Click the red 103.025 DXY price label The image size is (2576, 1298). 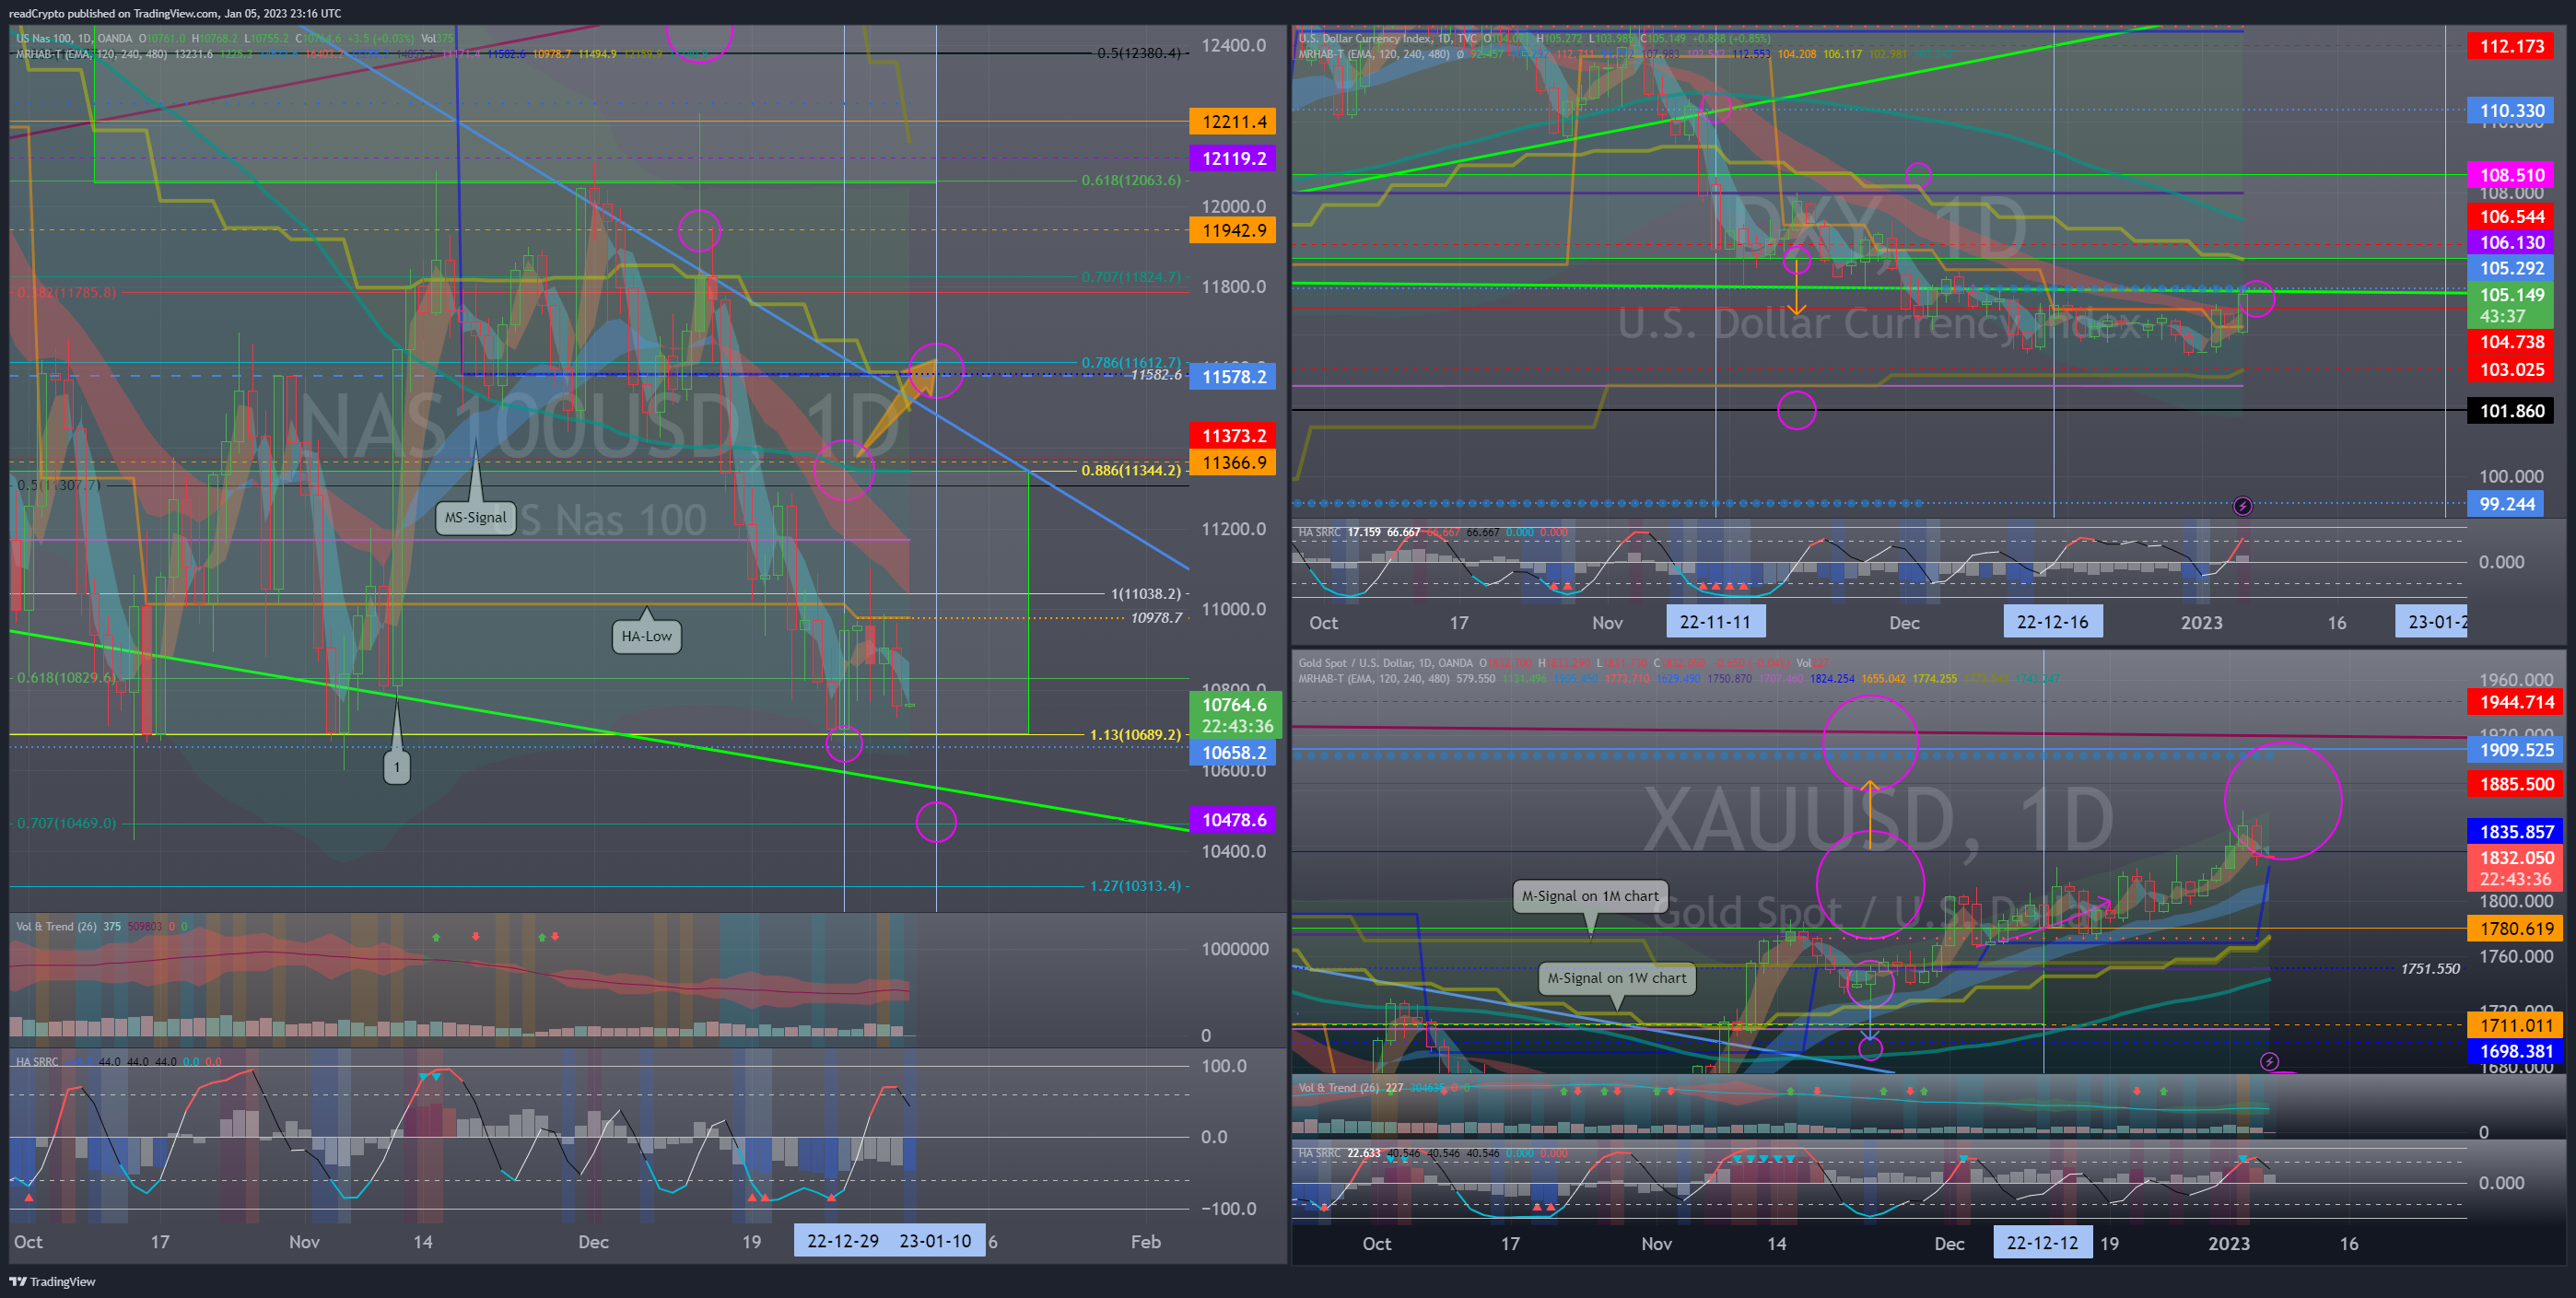tap(2511, 370)
